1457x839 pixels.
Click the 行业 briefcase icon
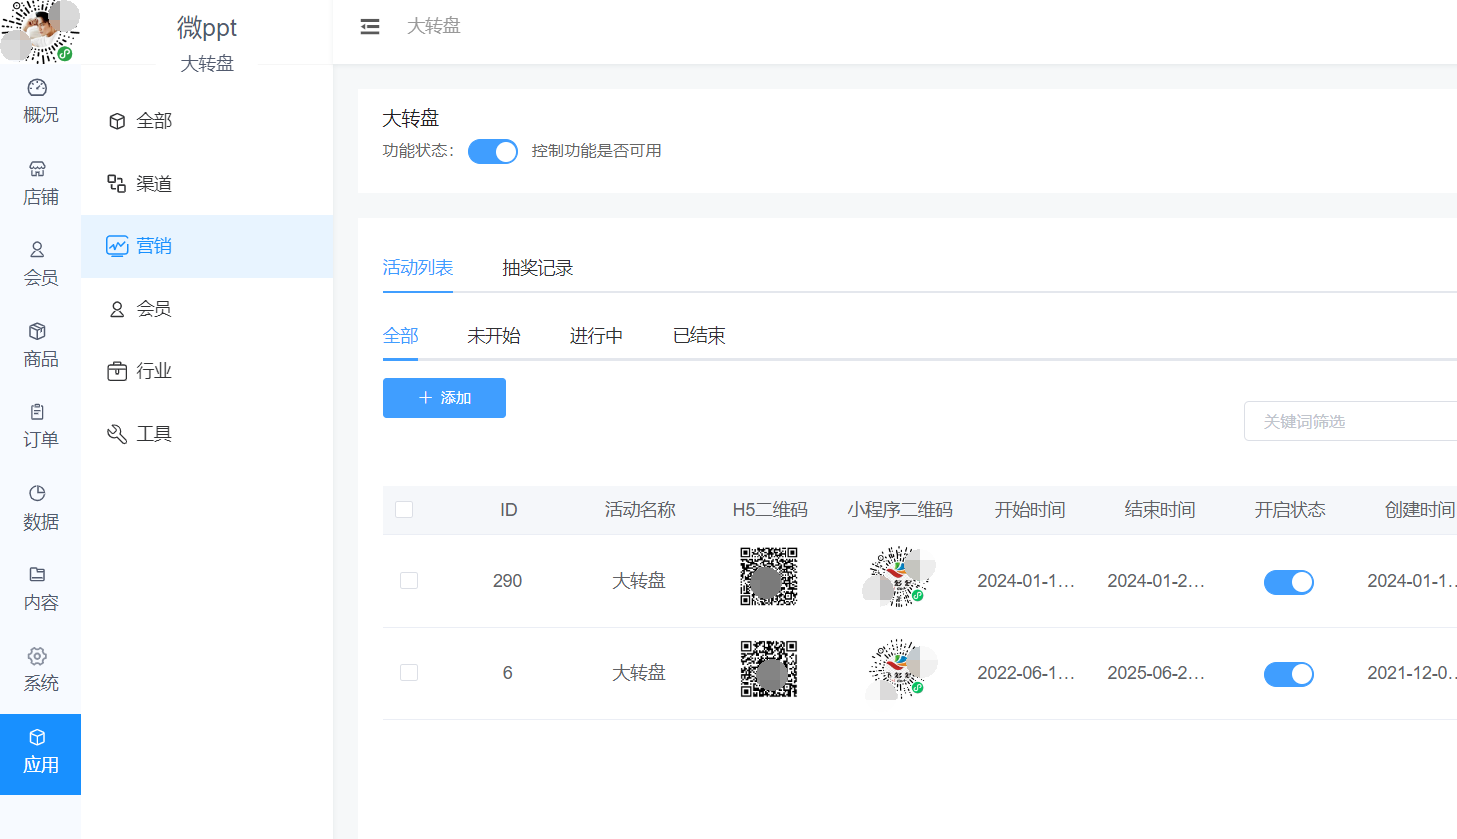tap(117, 371)
